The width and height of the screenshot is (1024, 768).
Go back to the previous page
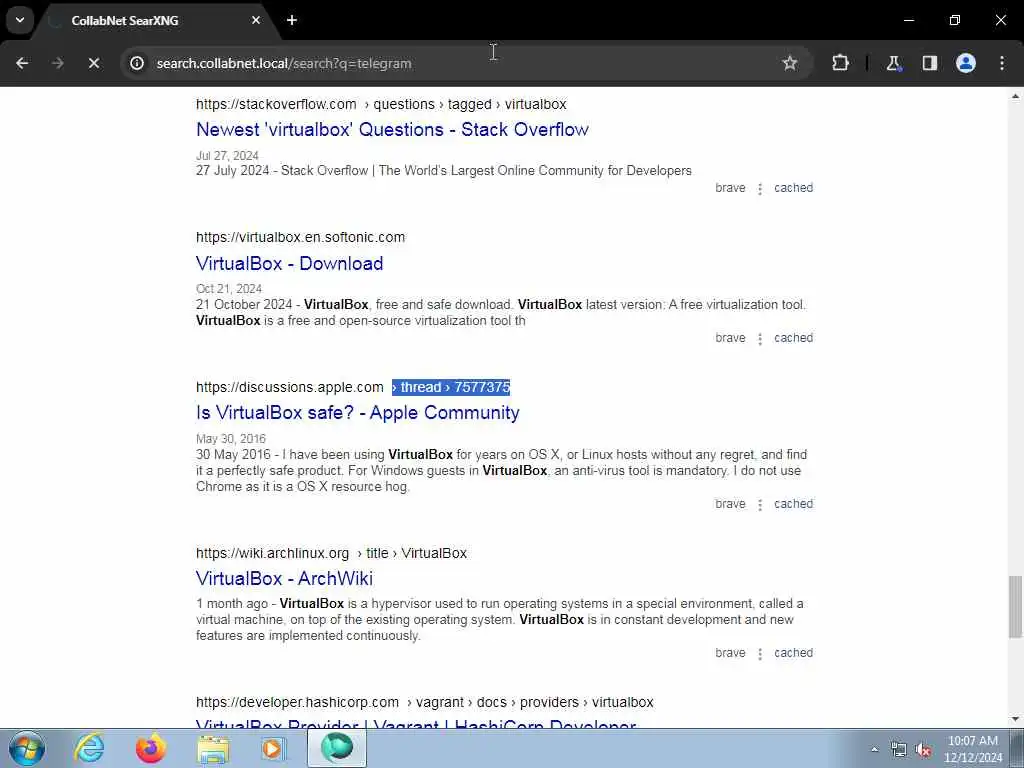click(x=22, y=63)
